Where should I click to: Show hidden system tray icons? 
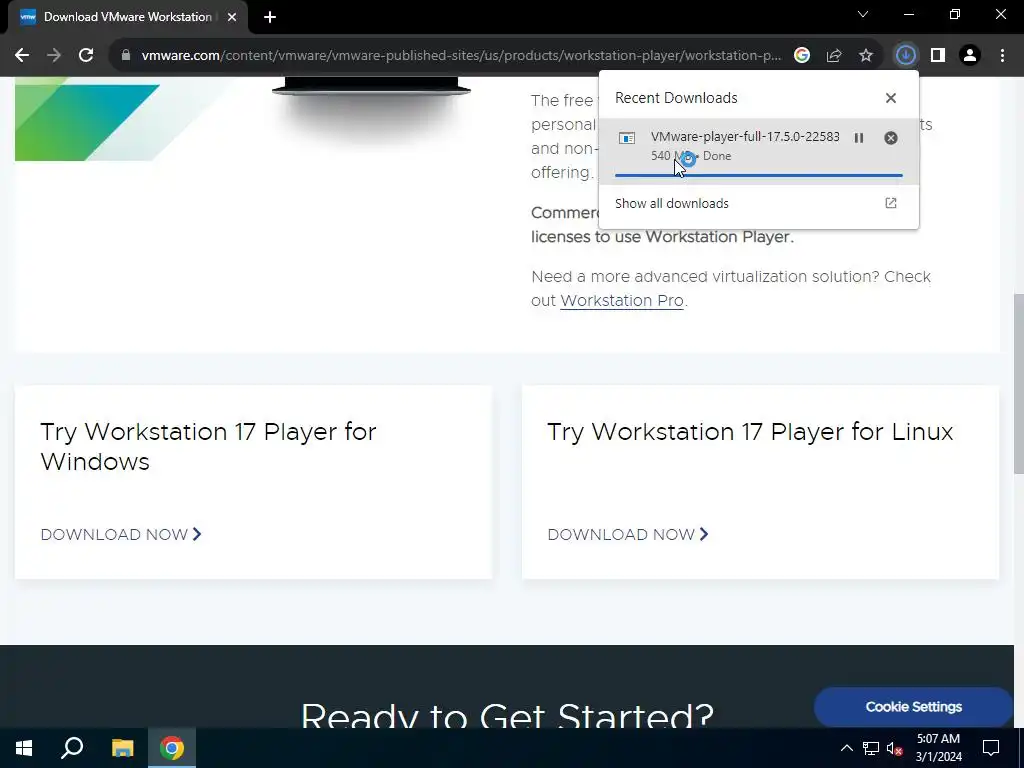(x=846, y=748)
